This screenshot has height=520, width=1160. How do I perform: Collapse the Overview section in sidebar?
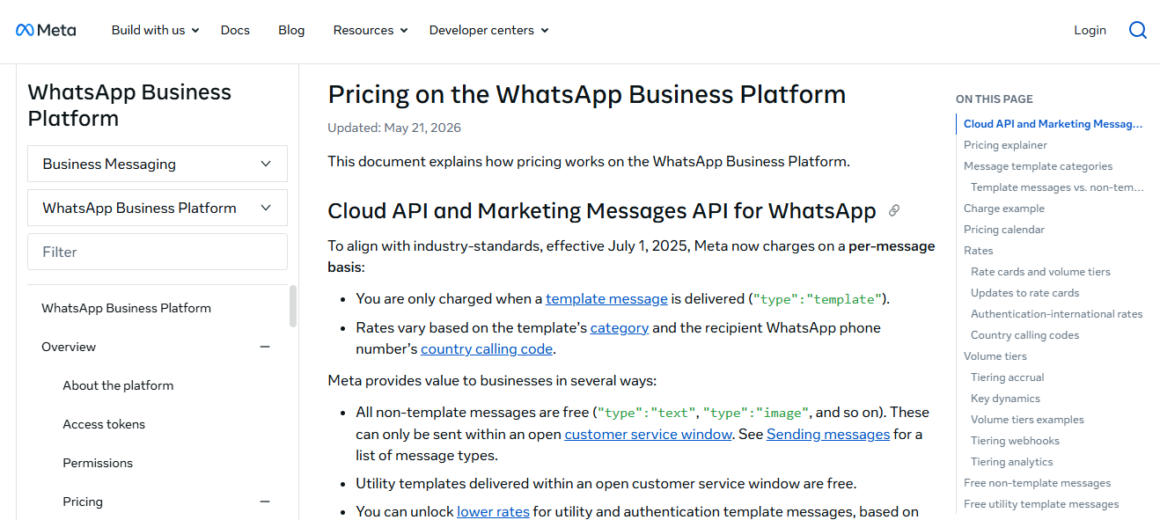tap(265, 347)
